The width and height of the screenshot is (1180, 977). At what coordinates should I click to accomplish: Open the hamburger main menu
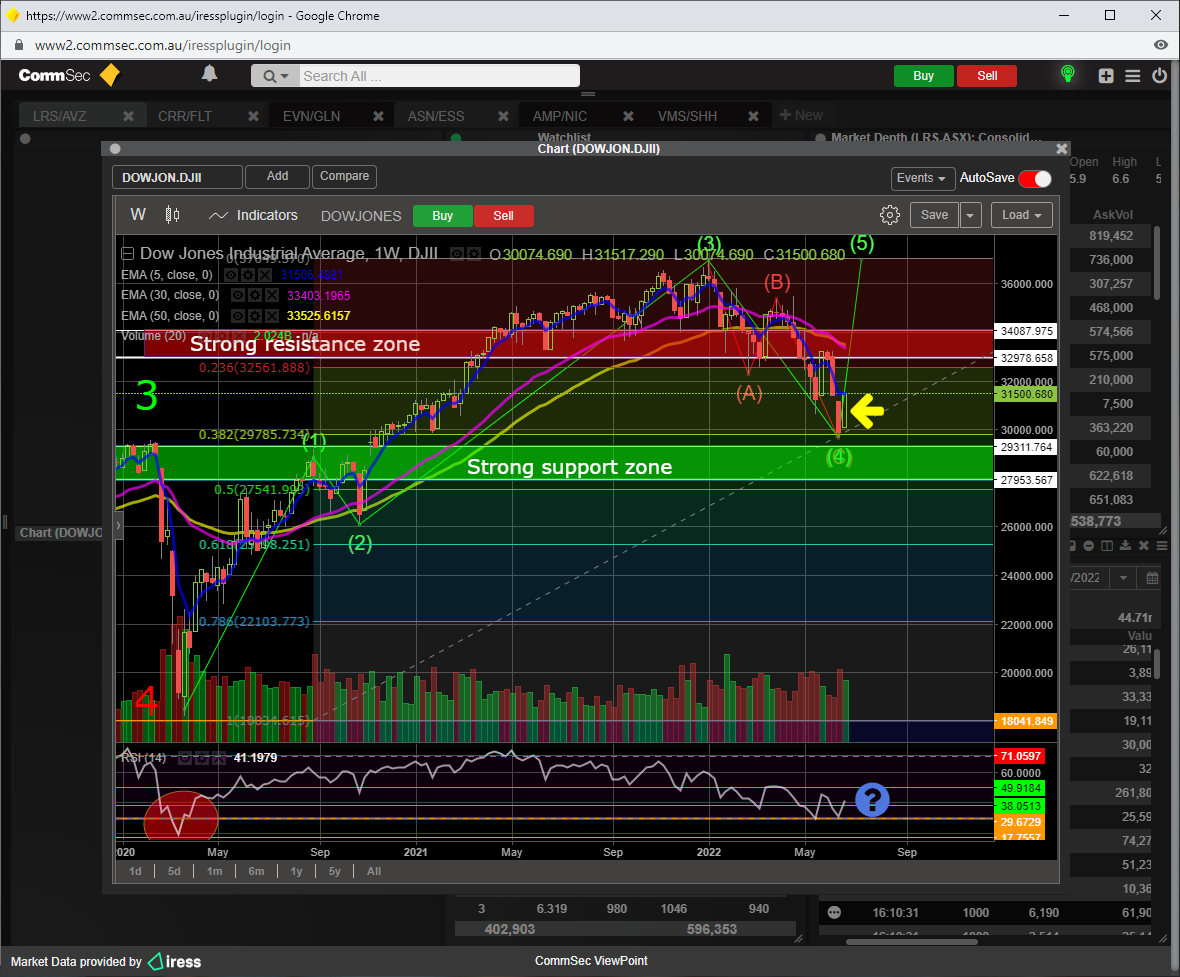coord(1133,76)
